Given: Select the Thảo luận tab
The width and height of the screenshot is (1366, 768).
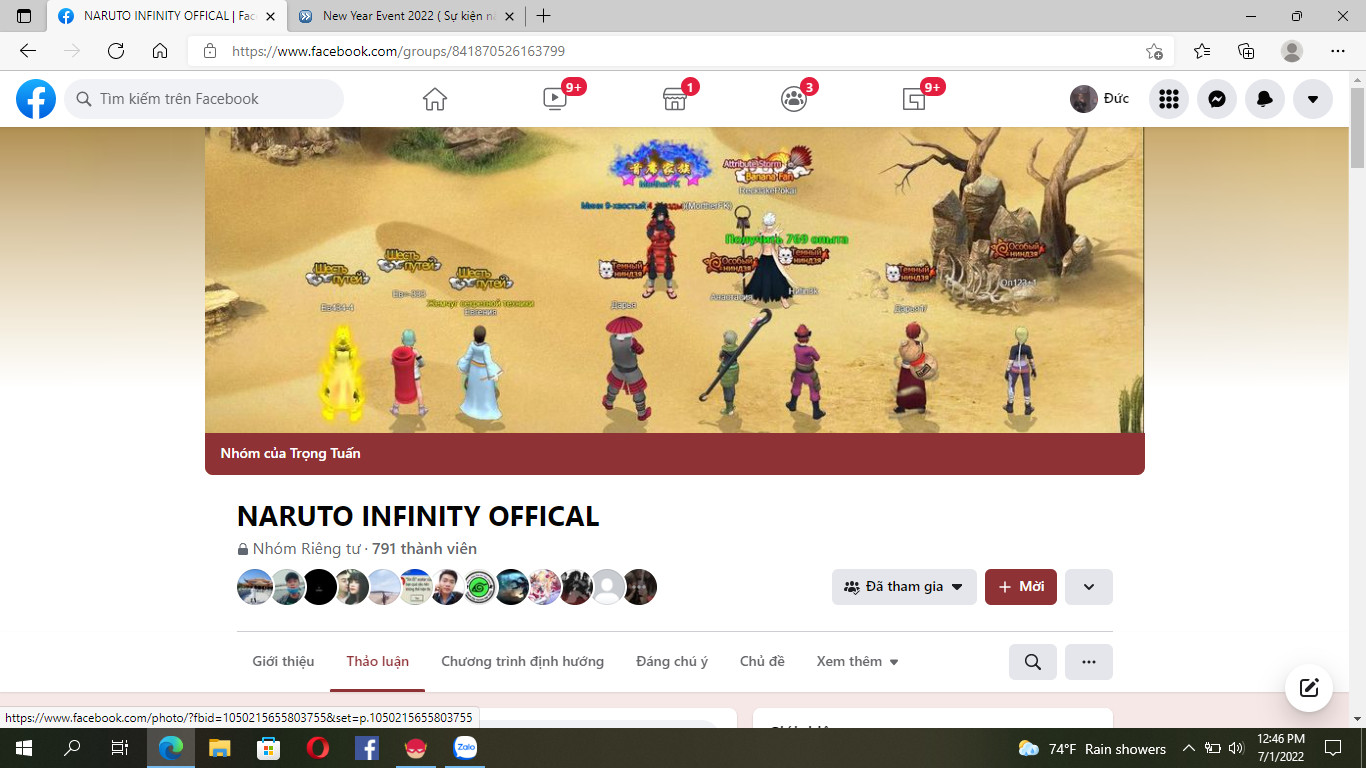Looking at the screenshot, I should click(x=378, y=662).
